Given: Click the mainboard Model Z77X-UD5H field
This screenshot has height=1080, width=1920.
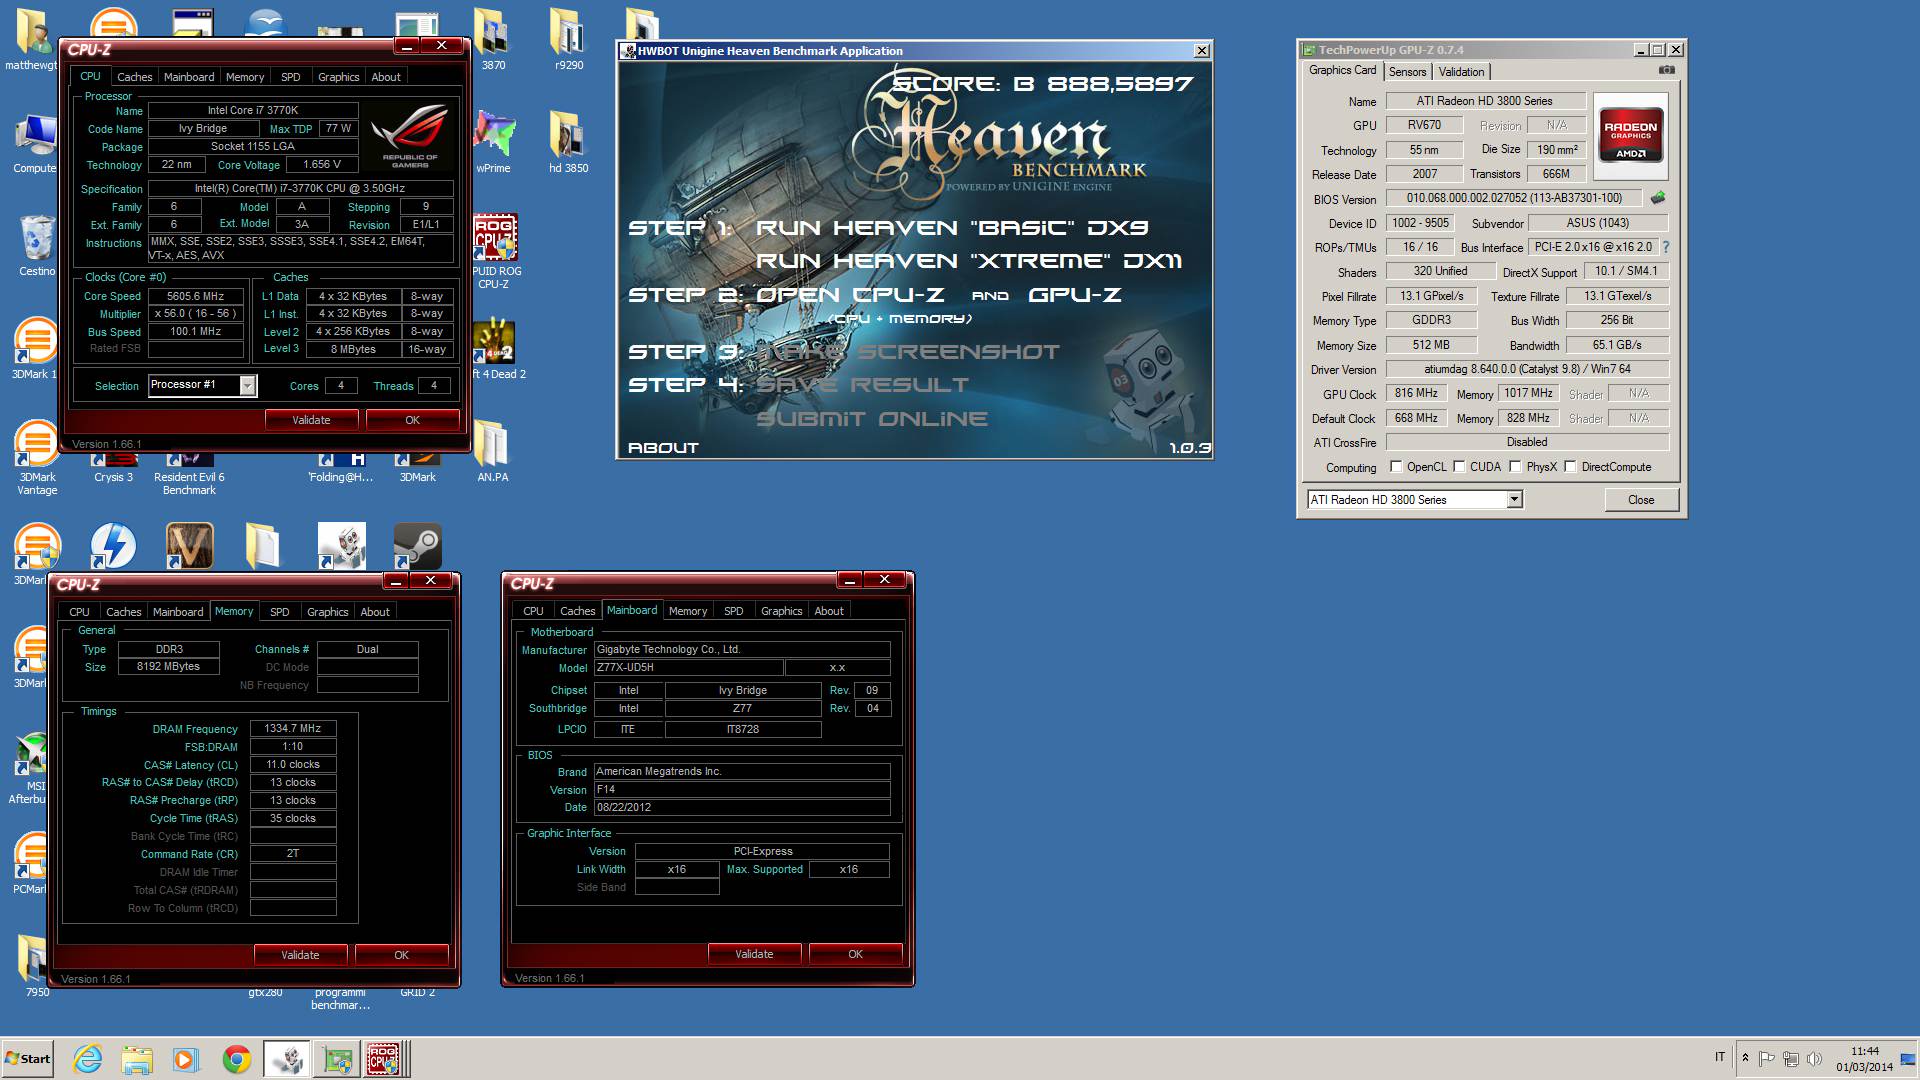Looking at the screenshot, I should click(x=688, y=667).
